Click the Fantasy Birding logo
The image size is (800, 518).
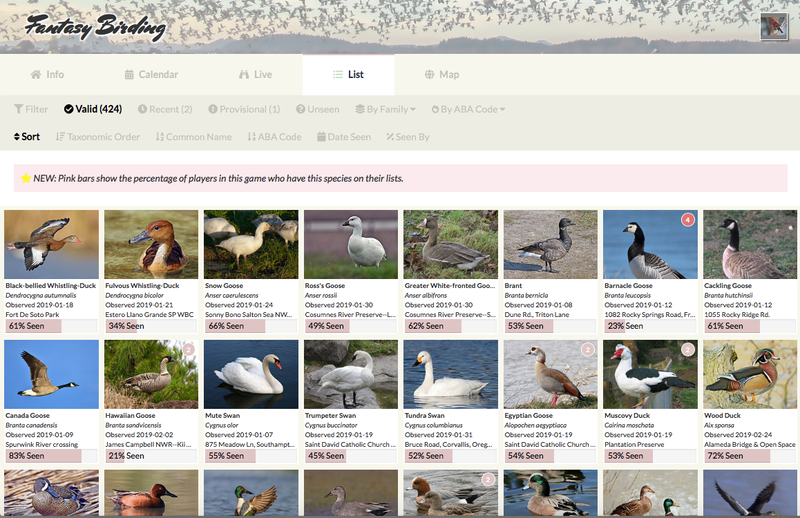pos(95,27)
